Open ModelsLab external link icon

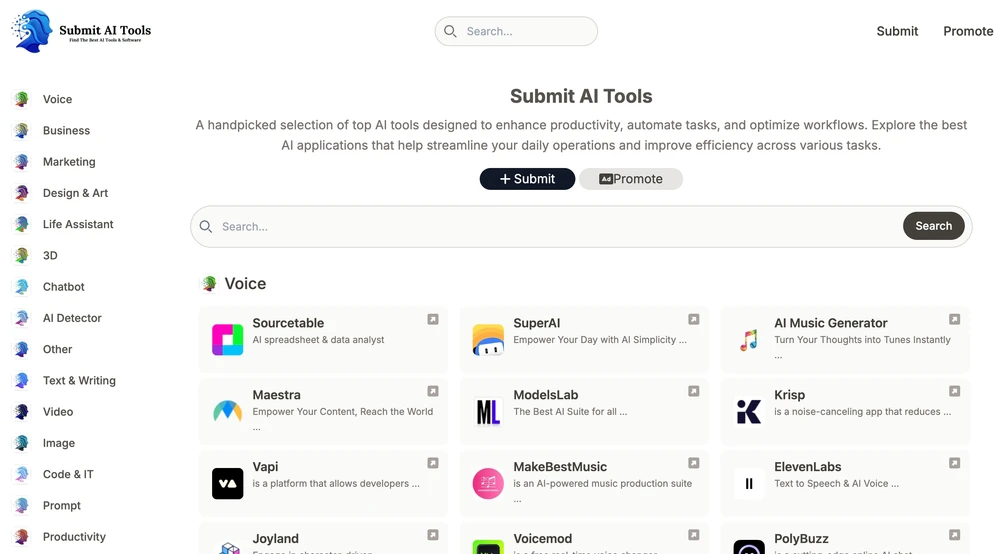click(x=694, y=391)
